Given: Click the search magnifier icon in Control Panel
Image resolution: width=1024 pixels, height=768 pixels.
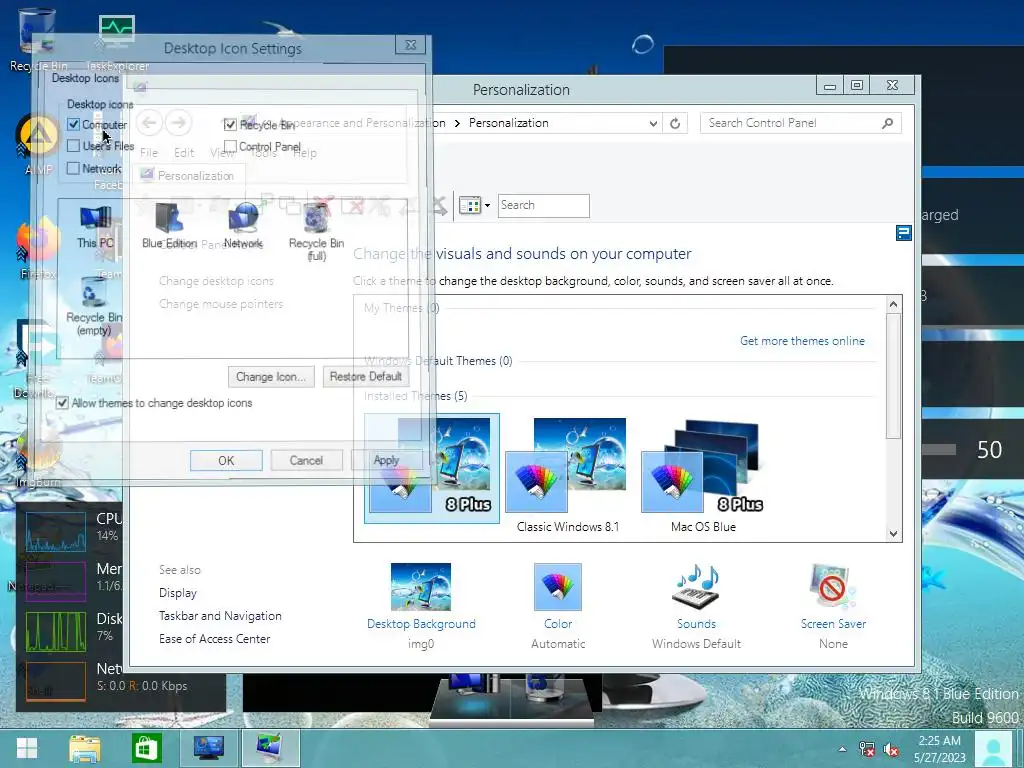Looking at the screenshot, I should coord(888,123).
